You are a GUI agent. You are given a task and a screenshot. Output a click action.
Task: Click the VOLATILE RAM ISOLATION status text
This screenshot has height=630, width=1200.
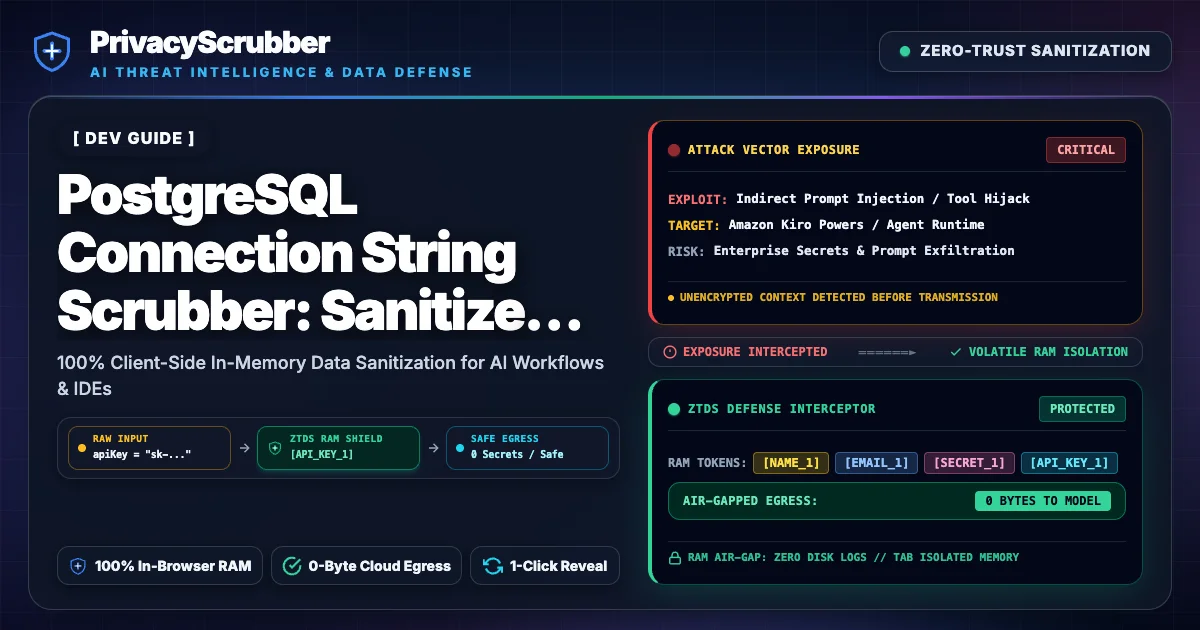click(x=1048, y=352)
